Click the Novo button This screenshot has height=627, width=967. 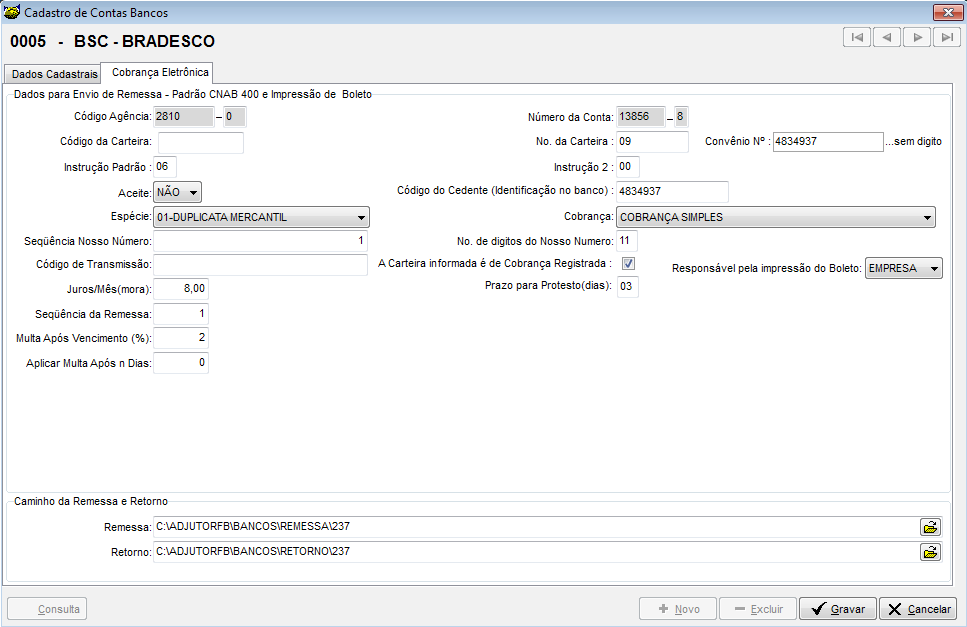click(678, 609)
